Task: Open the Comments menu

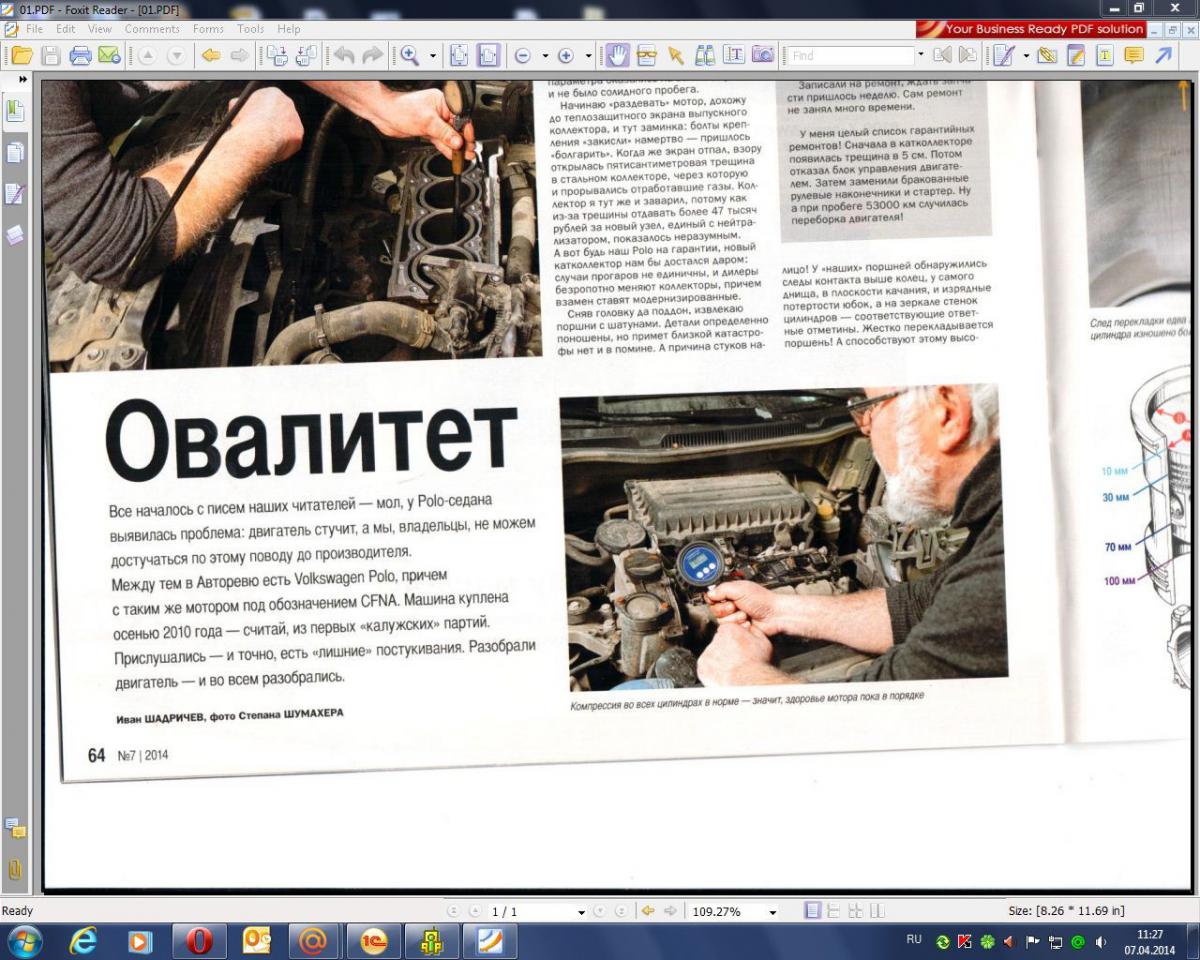Action: [152, 29]
